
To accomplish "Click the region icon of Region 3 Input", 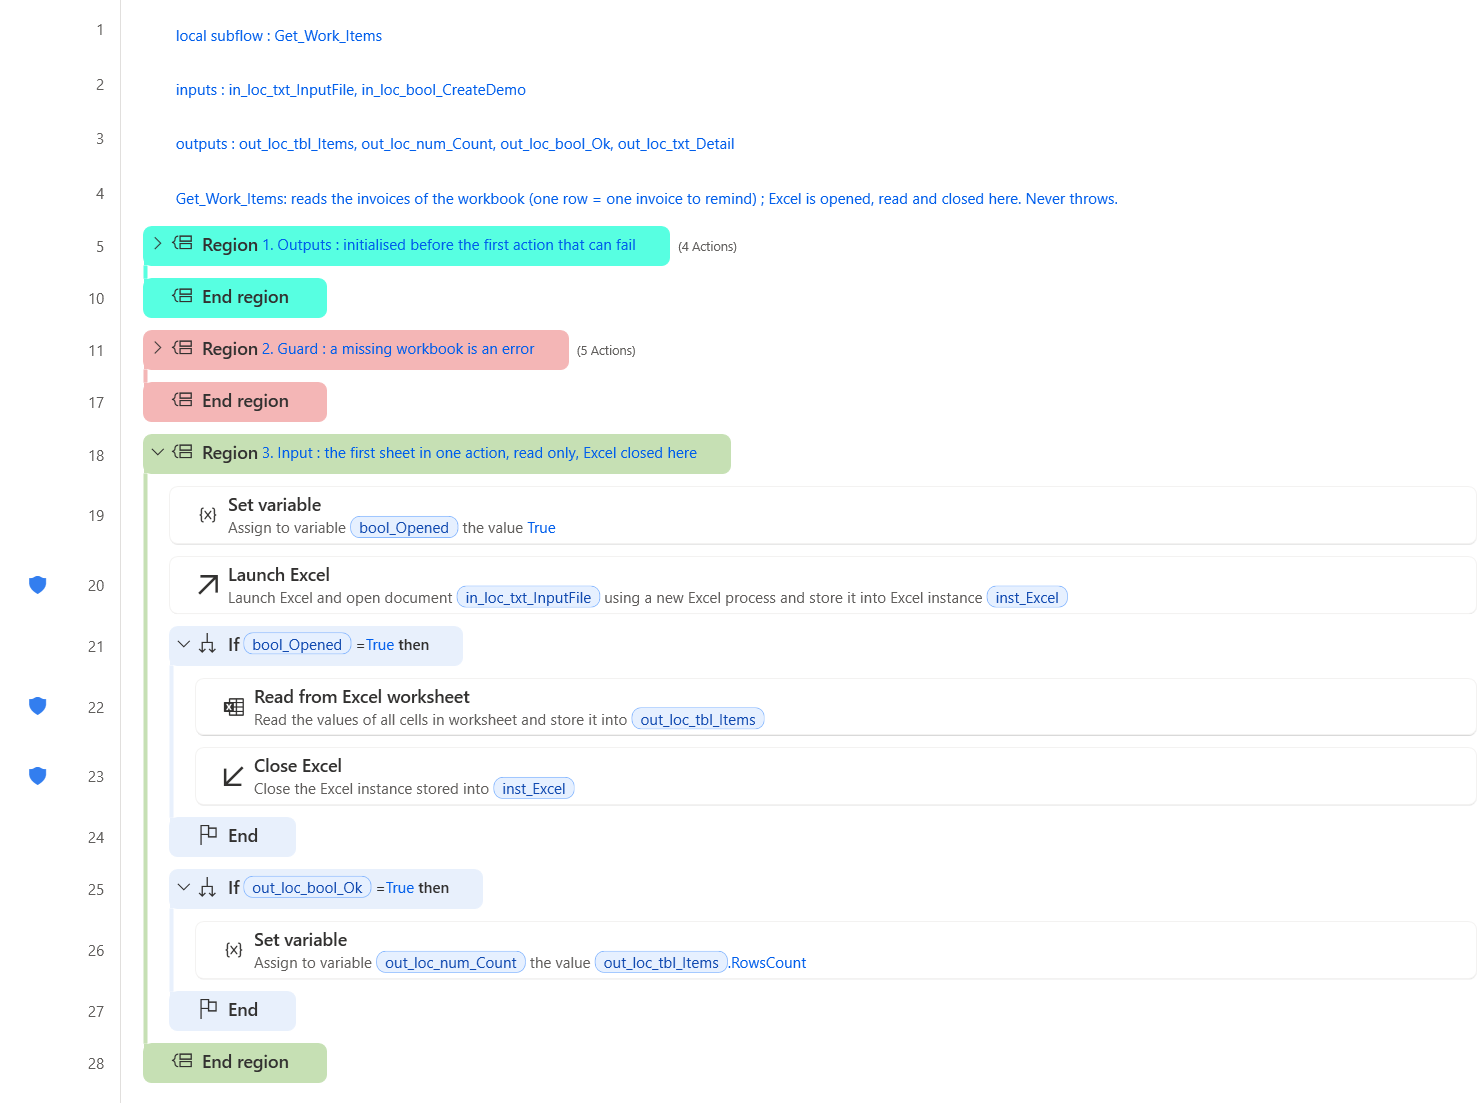I will pyautogui.click(x=182, y=451).
